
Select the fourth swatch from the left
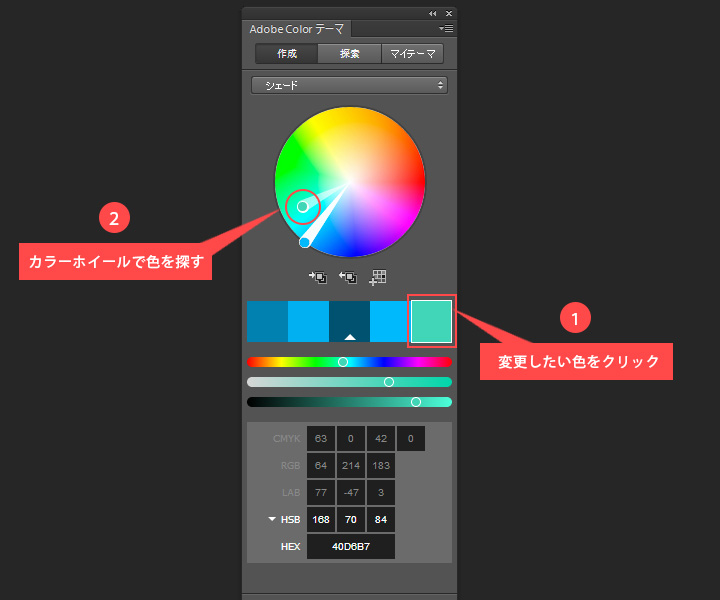[389, 321]
